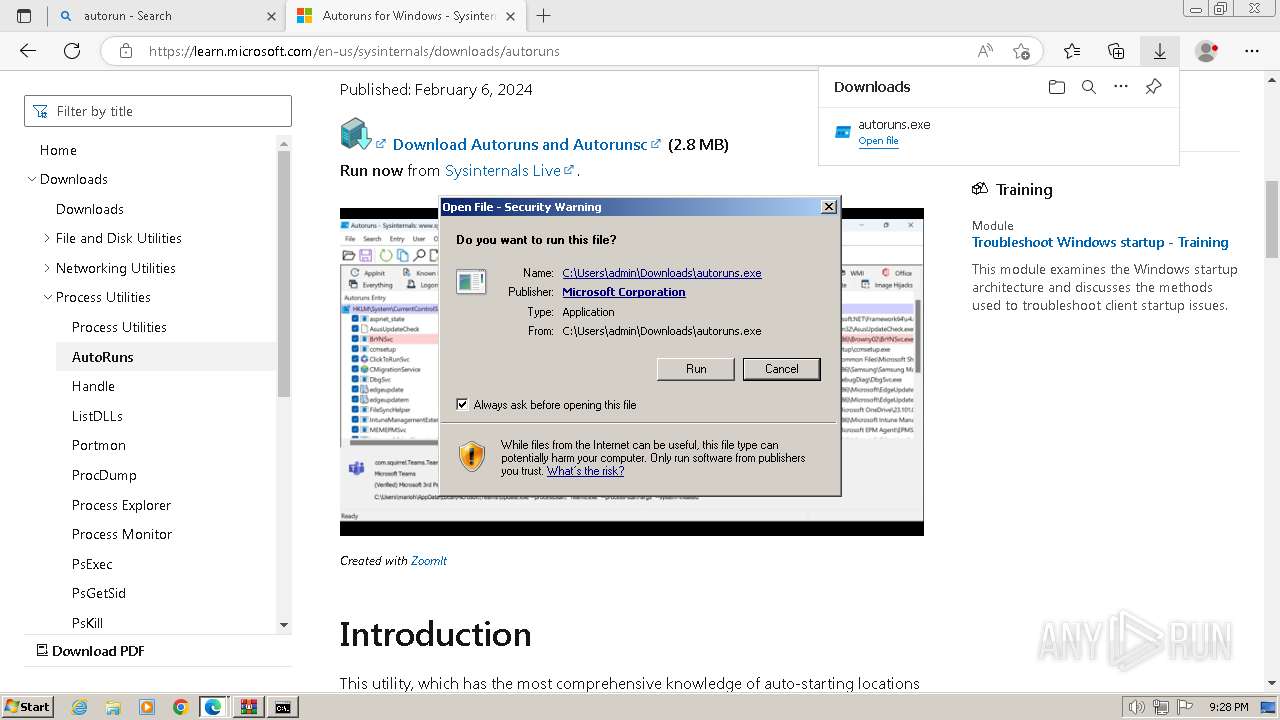
Task: Expand File and Disk Utilities
Action: tap(47, 238)
